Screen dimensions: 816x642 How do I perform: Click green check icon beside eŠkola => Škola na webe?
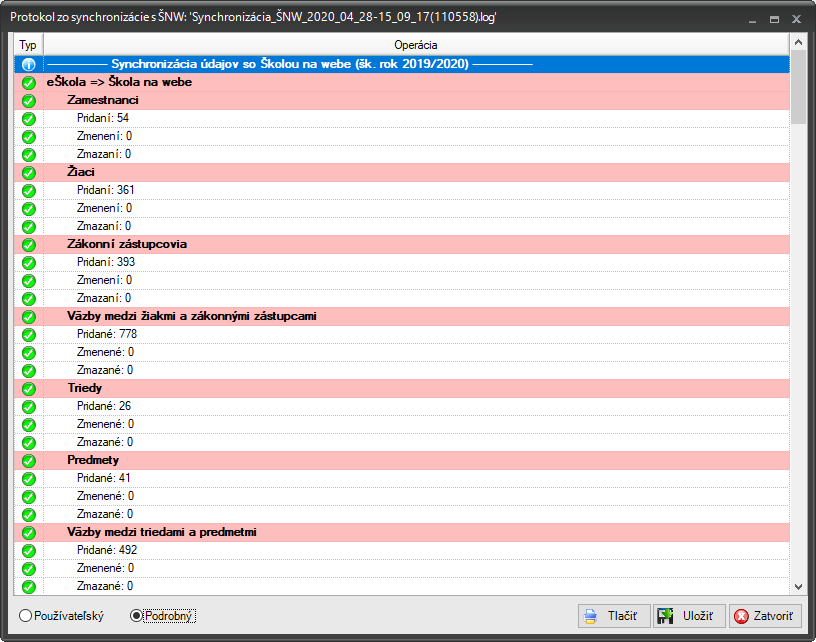tap(29, 83)
